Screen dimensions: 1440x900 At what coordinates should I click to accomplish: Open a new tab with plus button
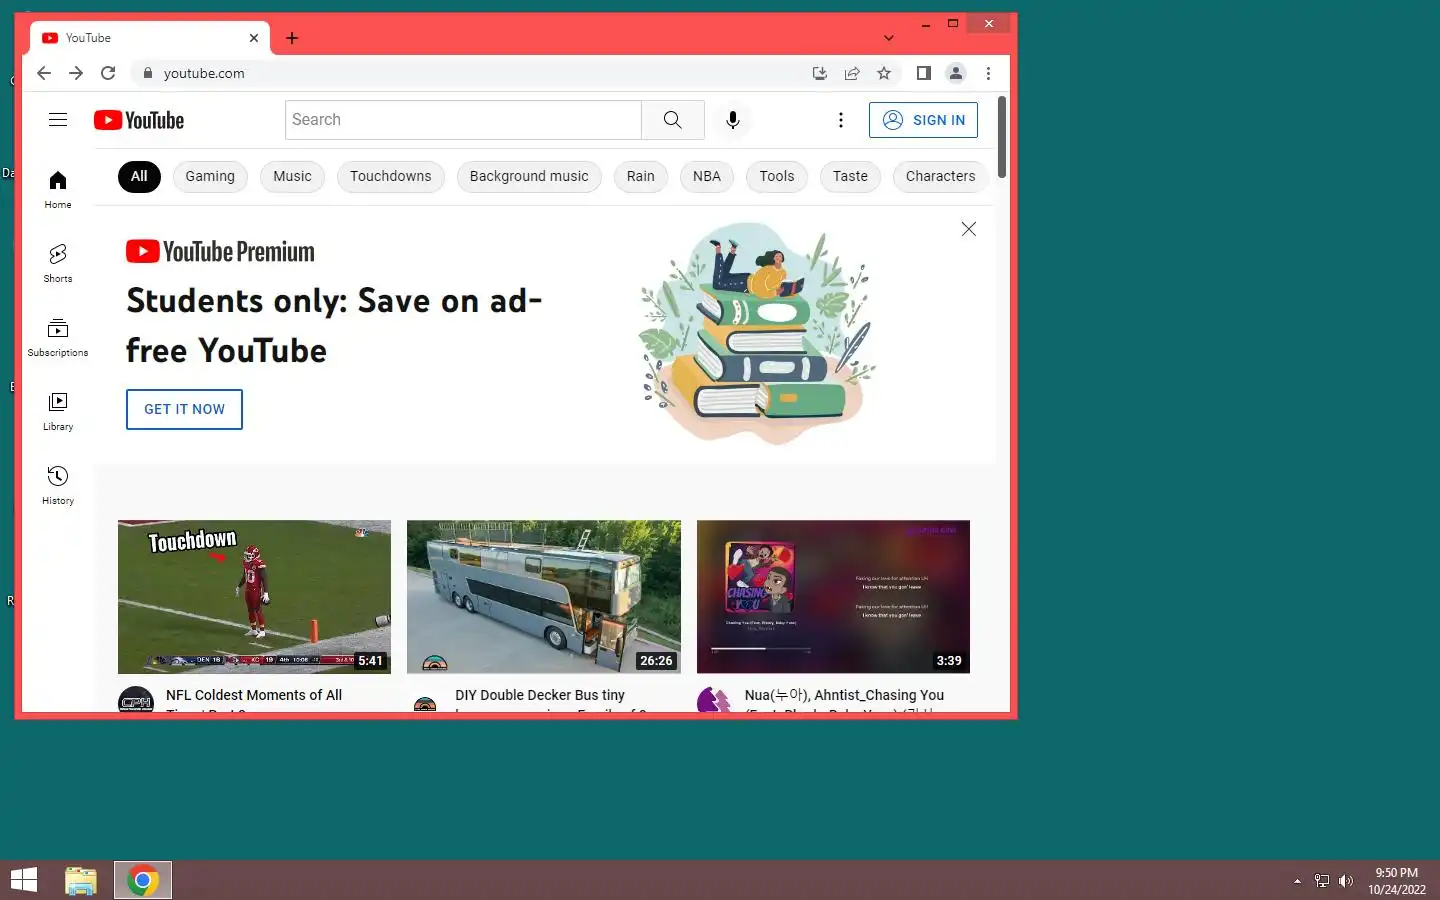tap(292, 38)
